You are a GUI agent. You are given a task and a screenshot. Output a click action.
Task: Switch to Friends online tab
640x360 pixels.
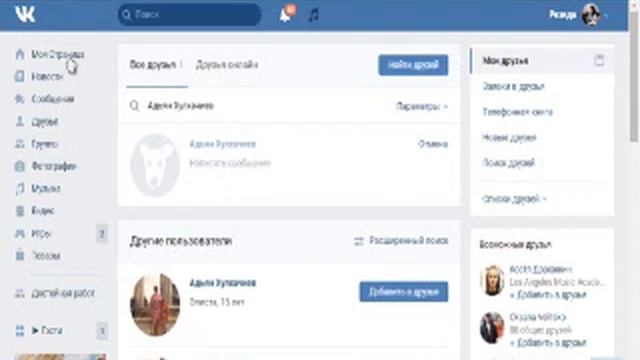(x=227, y=65)
